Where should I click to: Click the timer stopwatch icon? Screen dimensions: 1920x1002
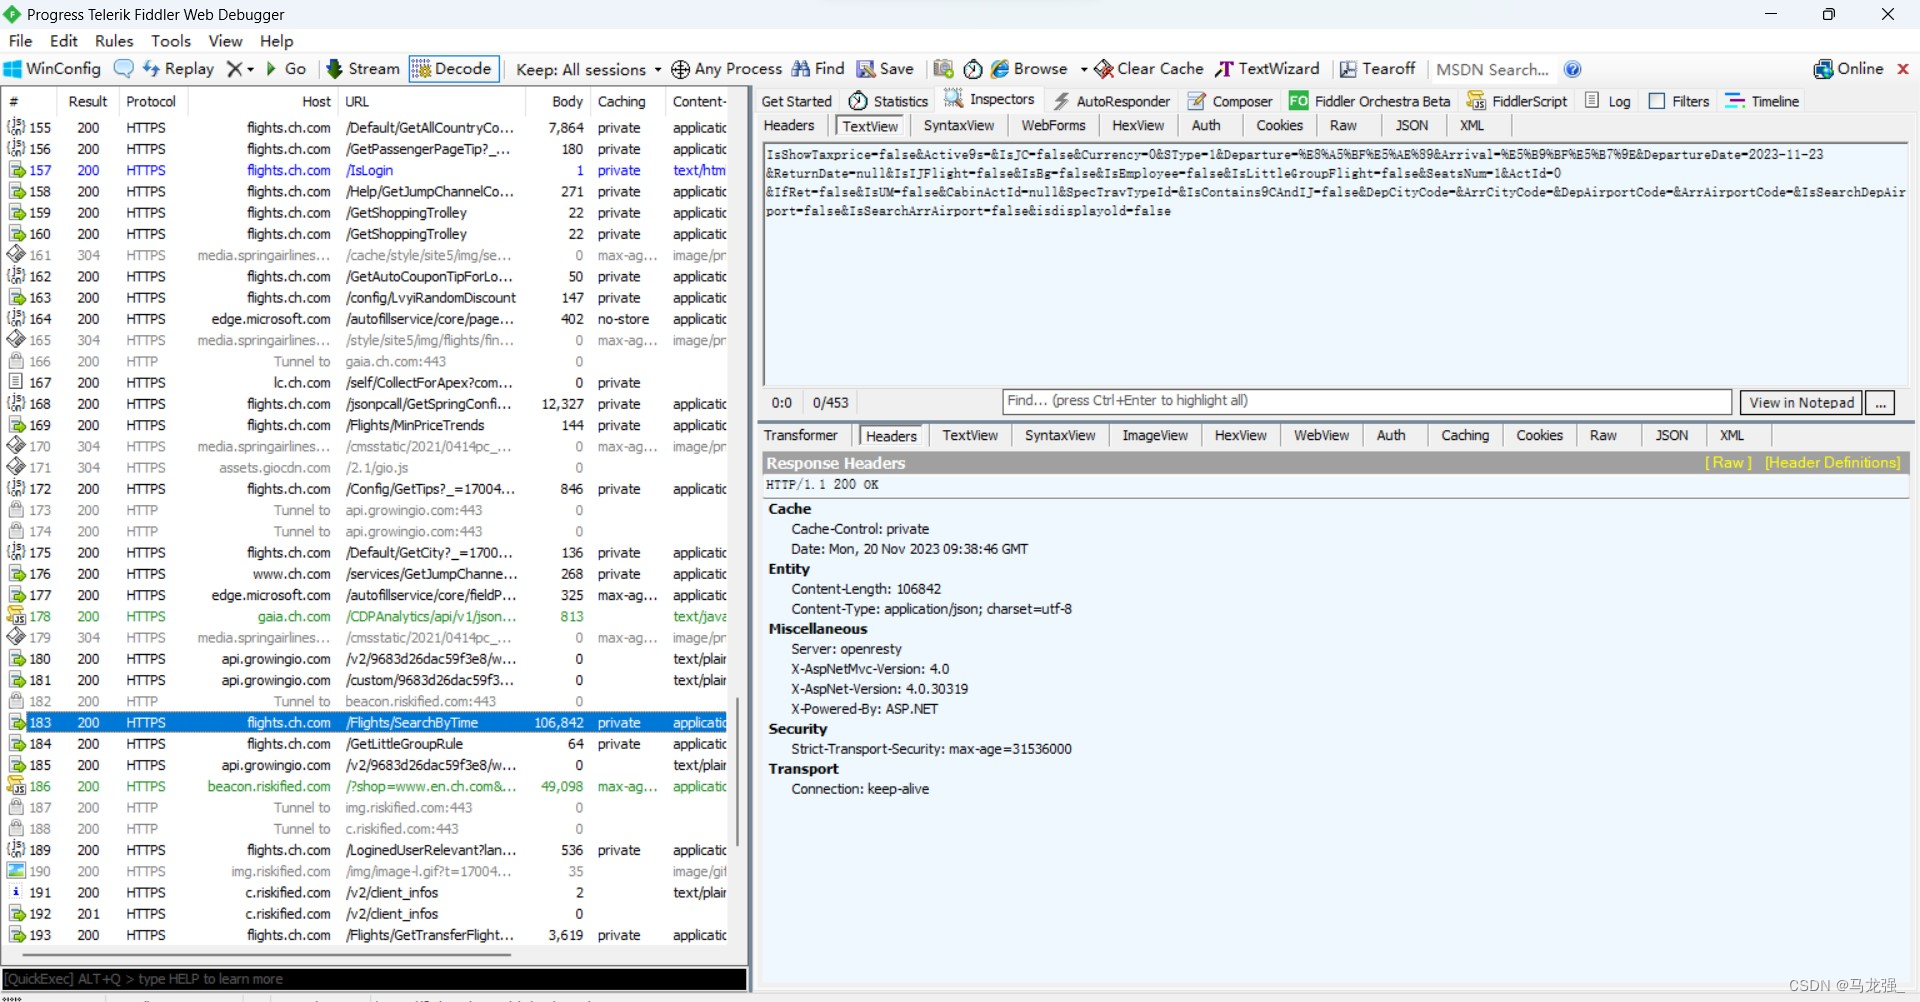click(972, 69)
